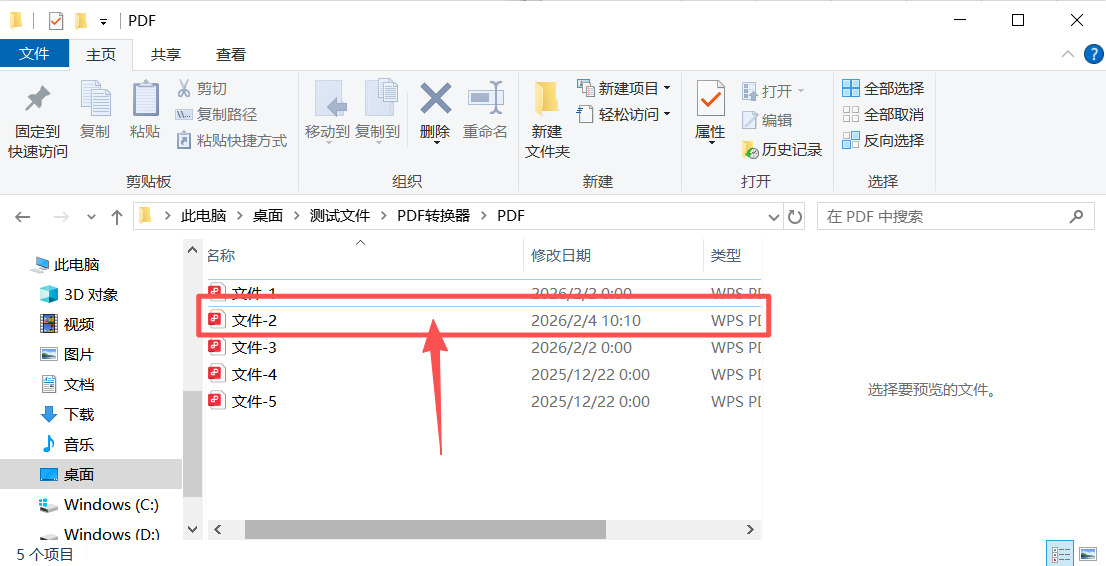Expand the recent locations chevron
This screenshot has width=1106, height=566.
[91, 217]
